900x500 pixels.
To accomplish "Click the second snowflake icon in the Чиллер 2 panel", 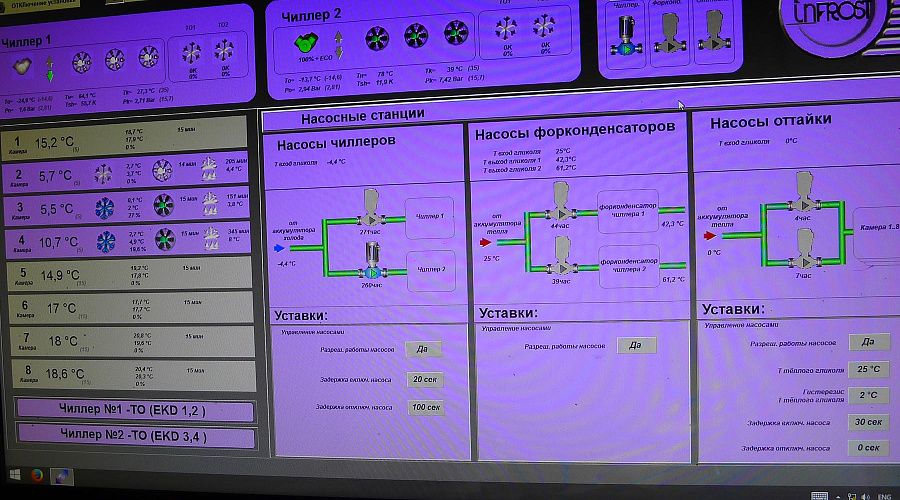I will tap(543, 25).
